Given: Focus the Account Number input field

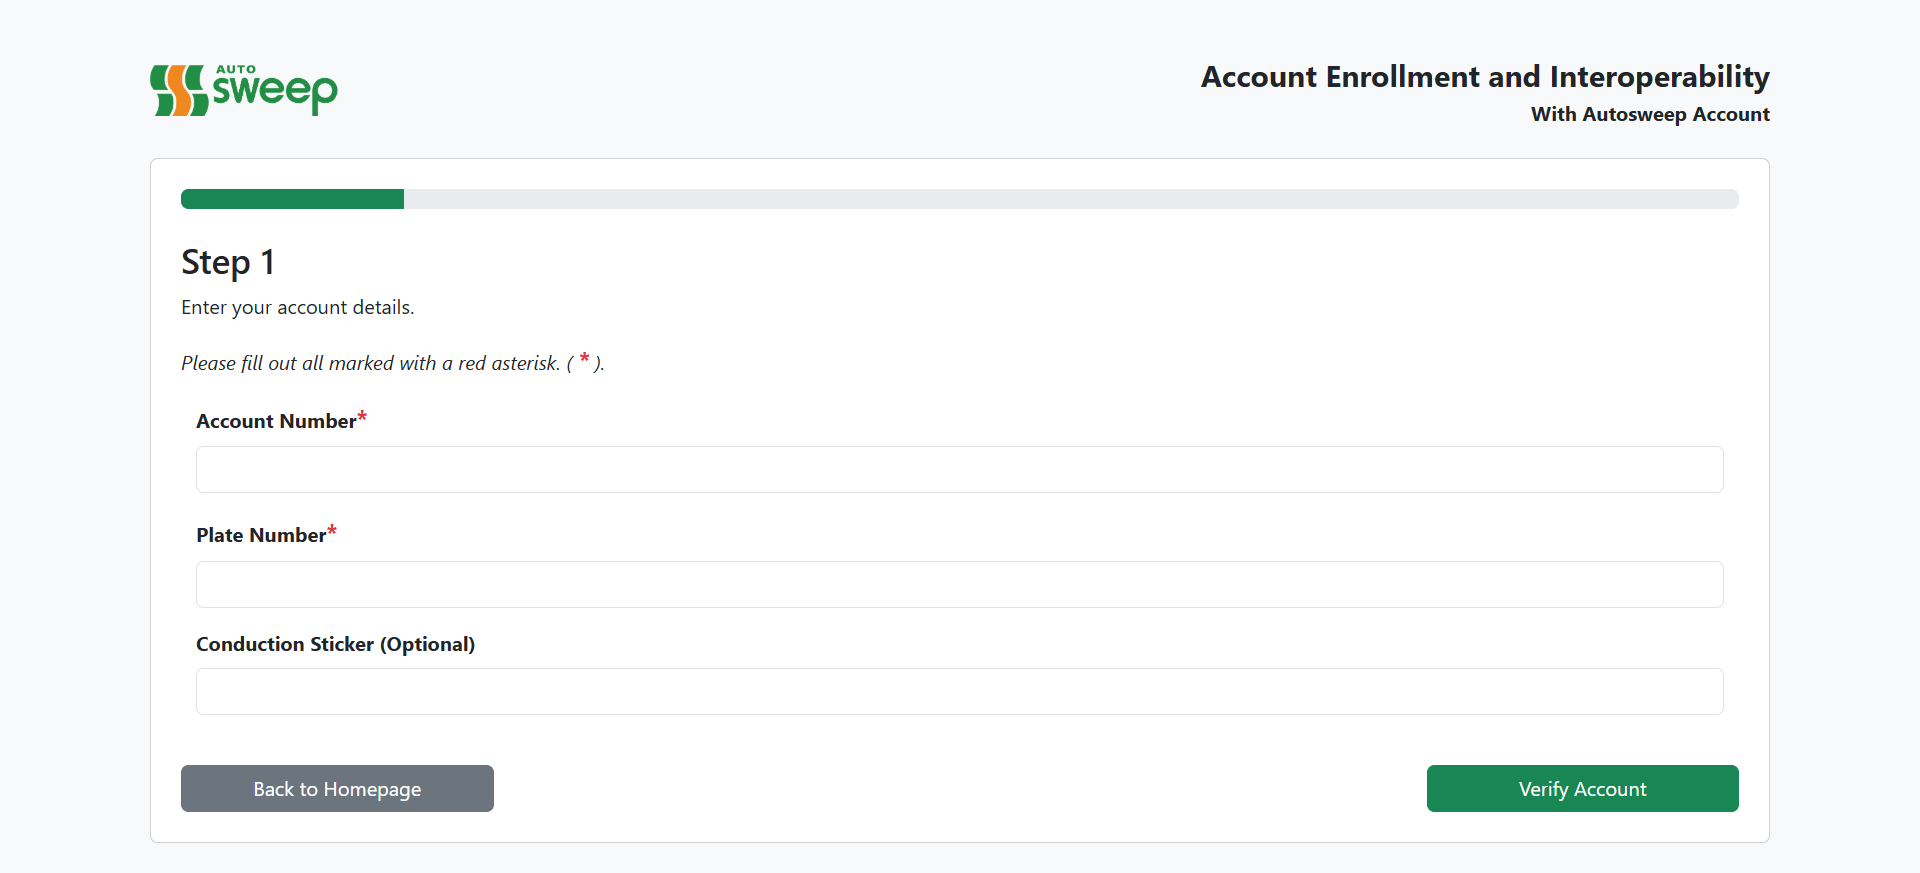Looking at the screenshot, I should click(959, 469).
